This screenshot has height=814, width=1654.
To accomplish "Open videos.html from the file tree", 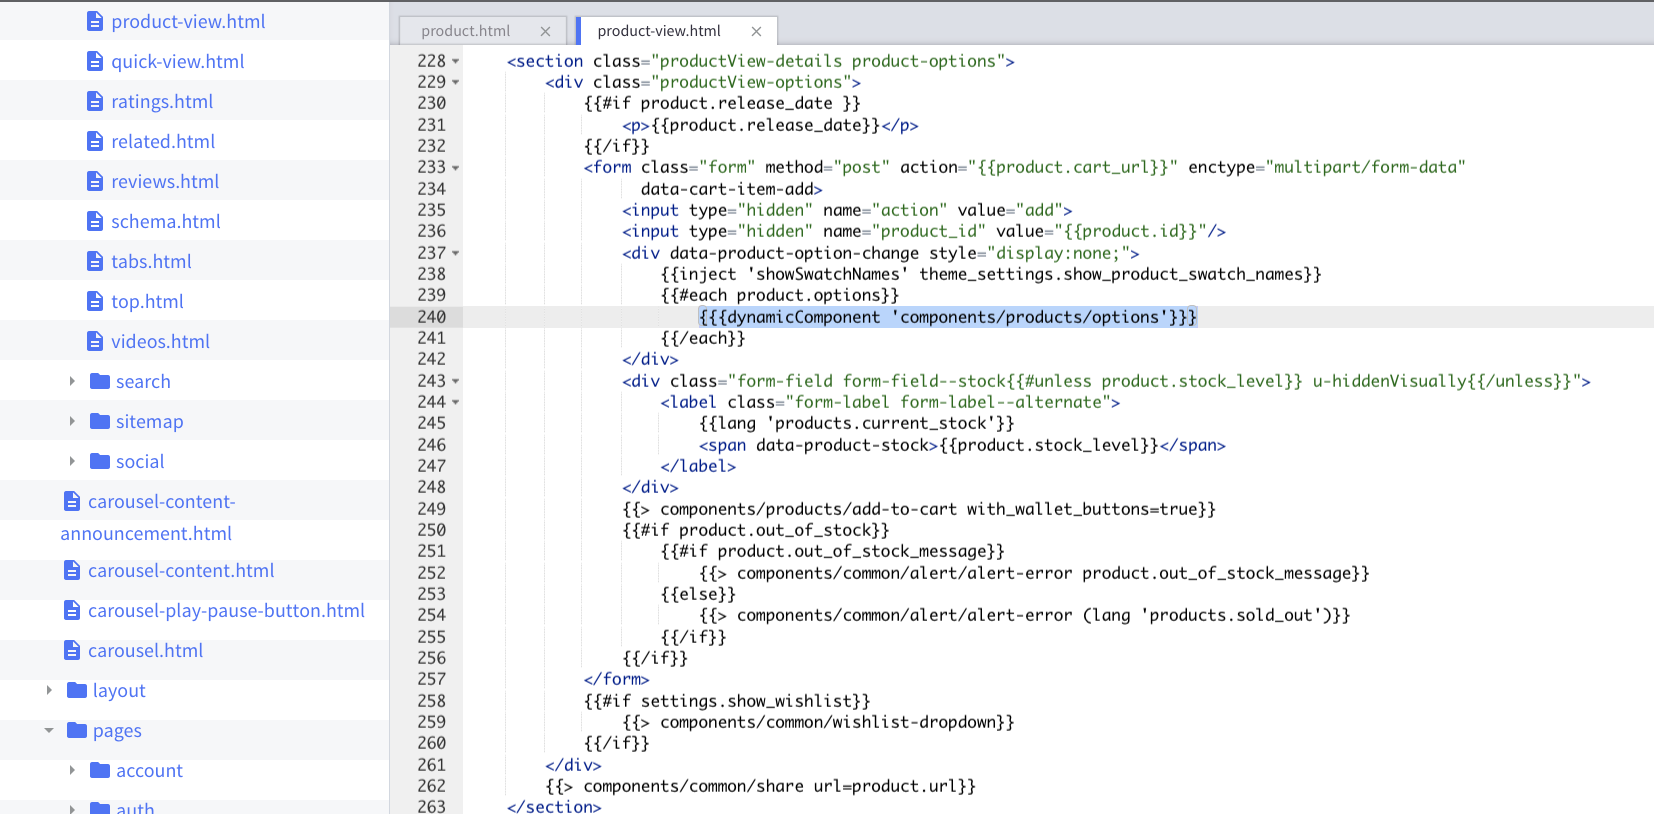I will tap(160, 342).
